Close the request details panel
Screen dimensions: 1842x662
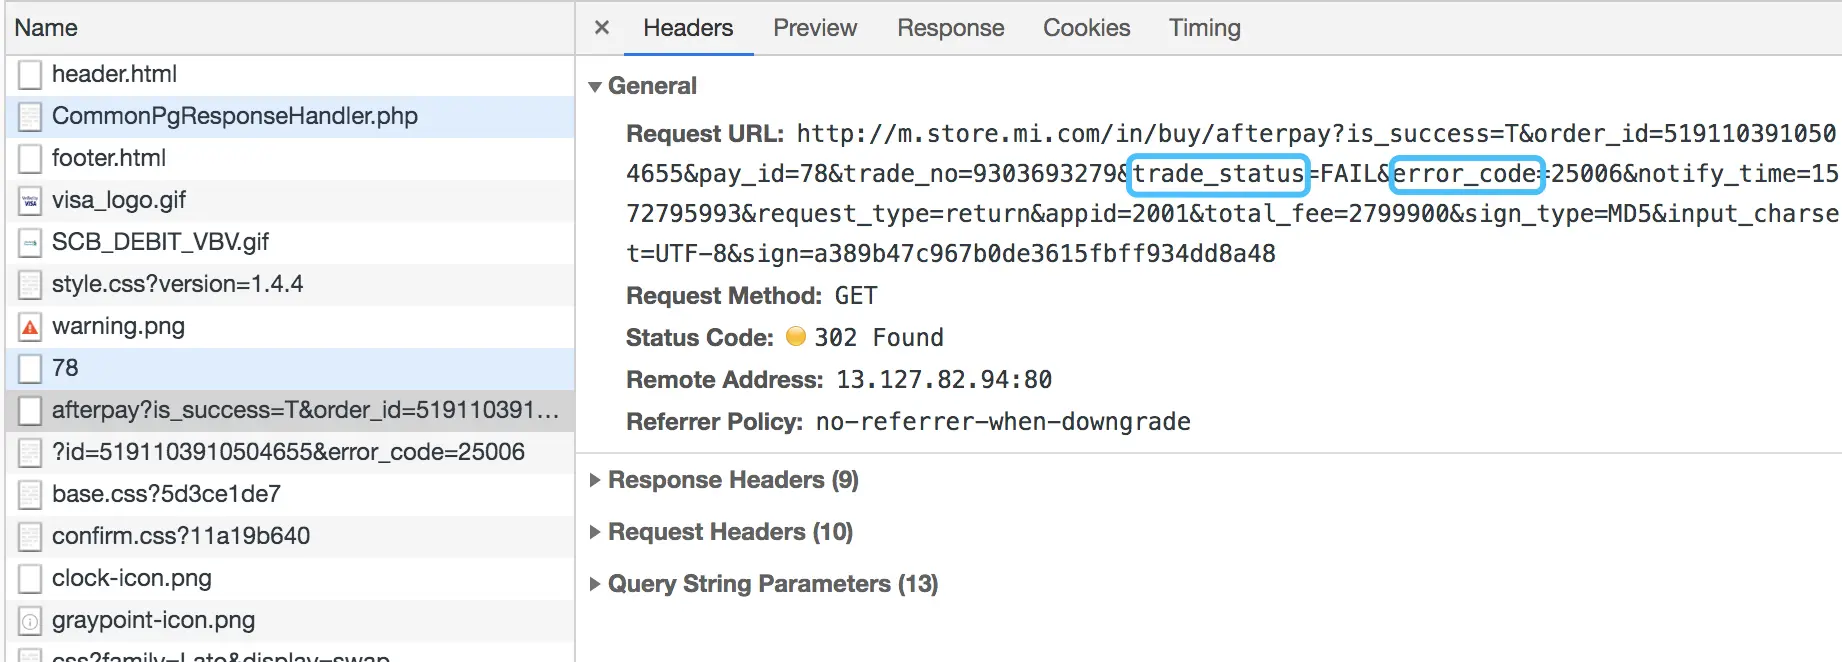(601, 28)
